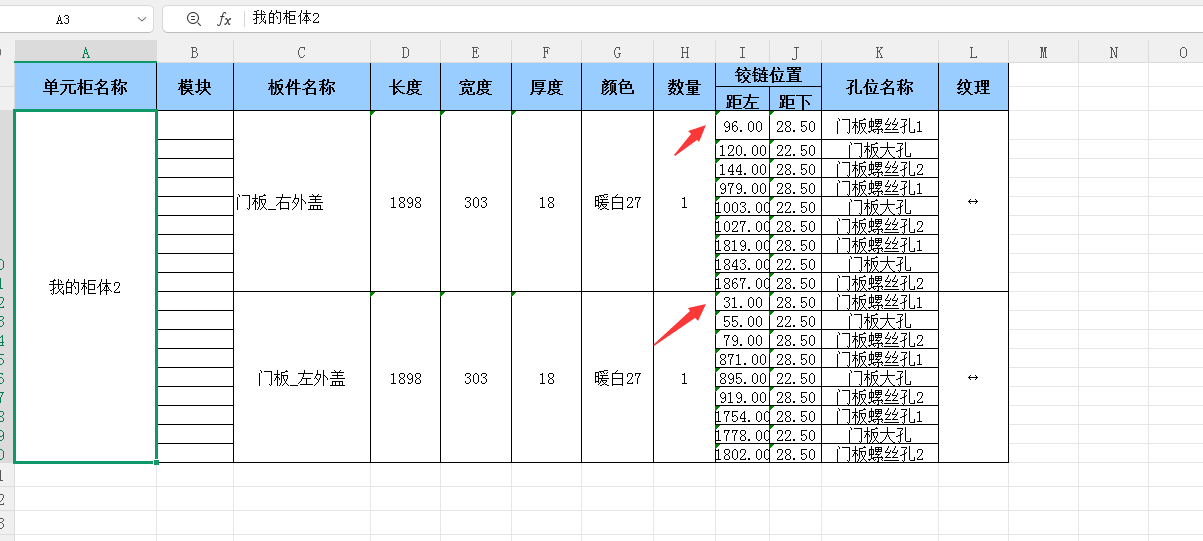The image size is (1203, 541).
Task: Click the 979.00 cell in 距左 column
Action: click(742, 188)
